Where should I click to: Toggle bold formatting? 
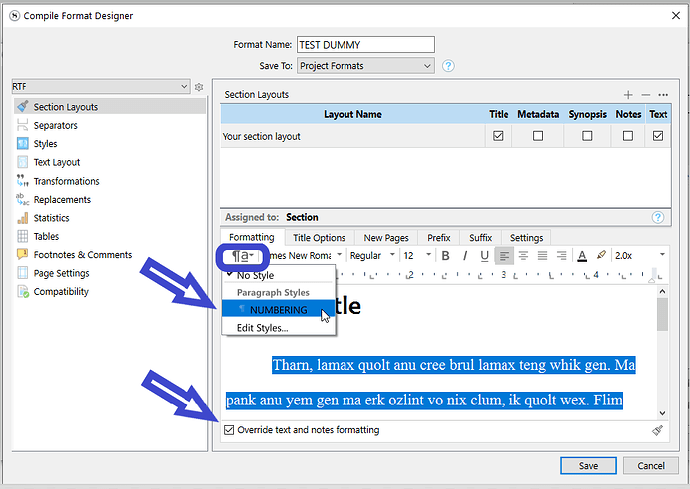coord(445,256)
